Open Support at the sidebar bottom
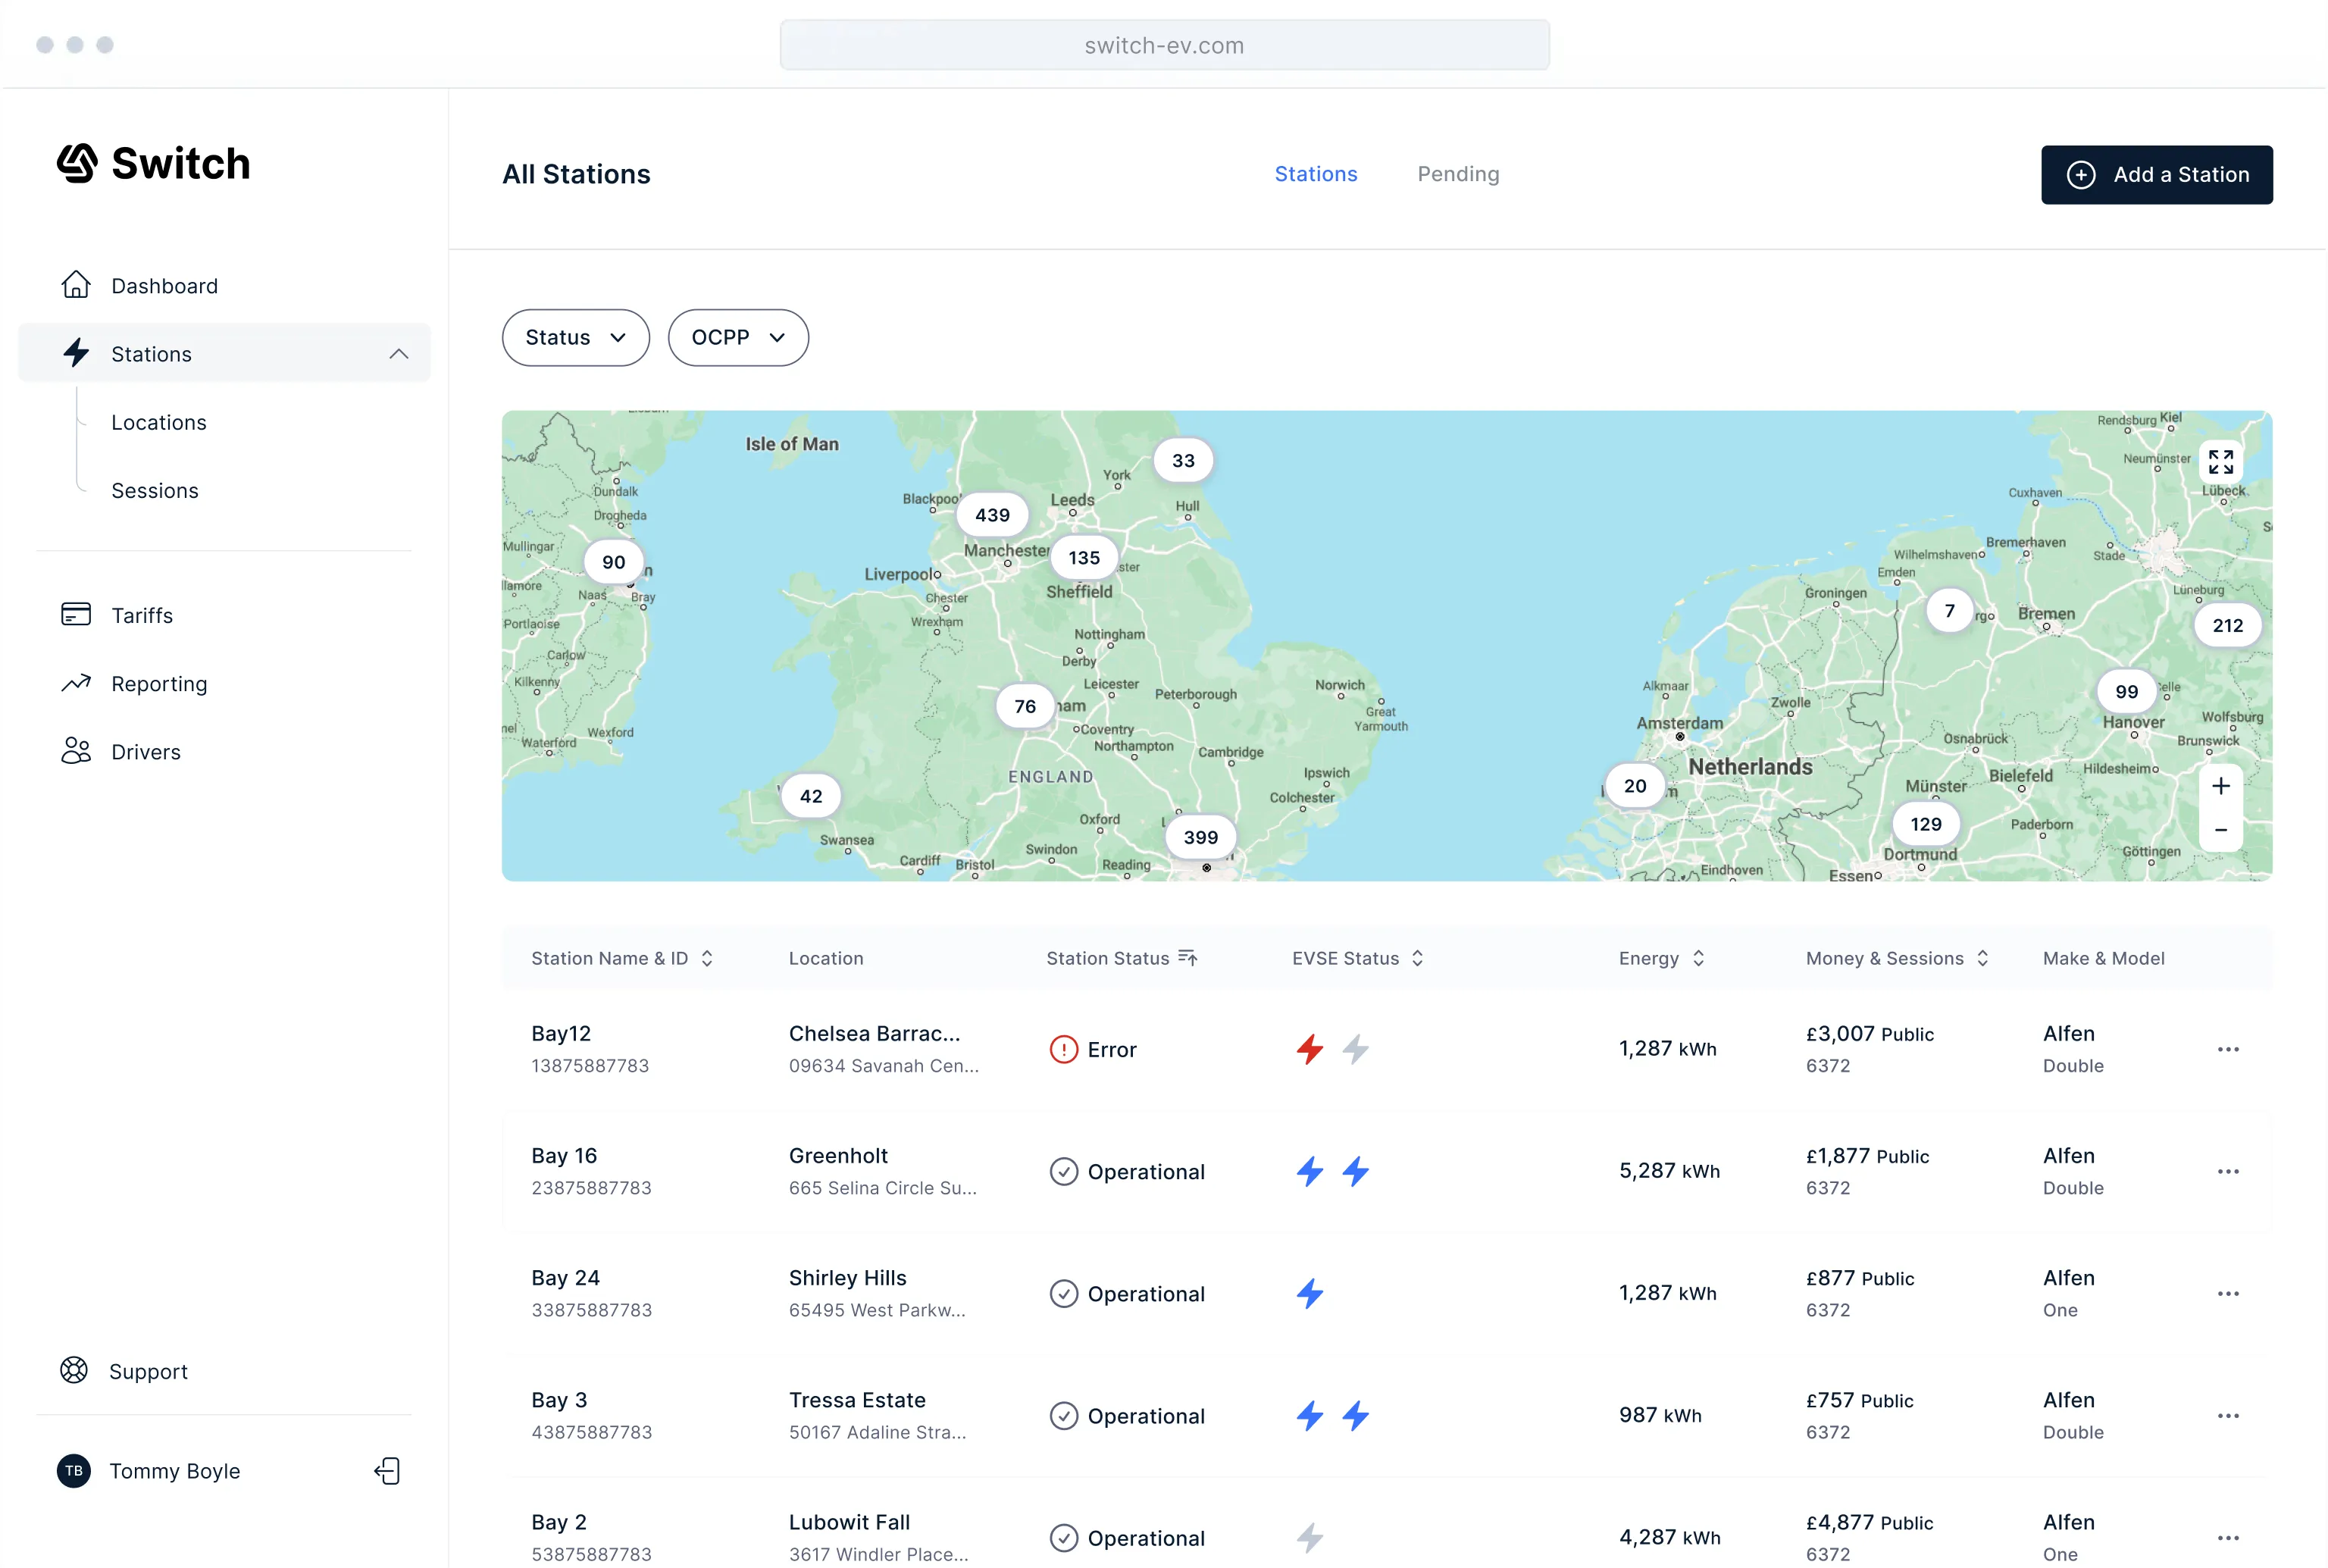 [147, 1371]
